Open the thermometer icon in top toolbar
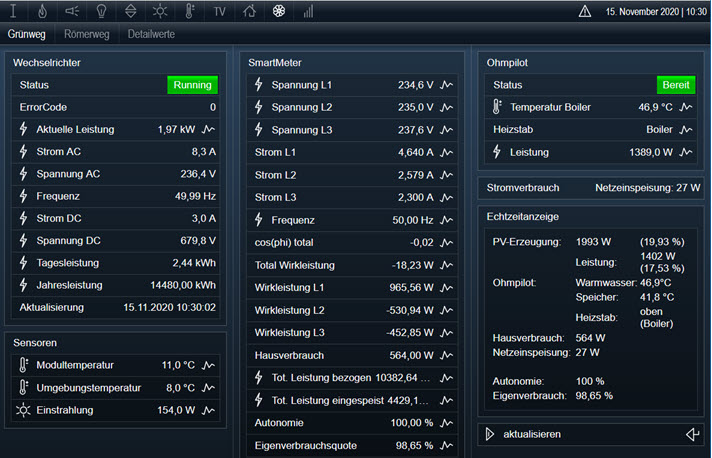Viewport: 712px width, 458px height. 190,11
